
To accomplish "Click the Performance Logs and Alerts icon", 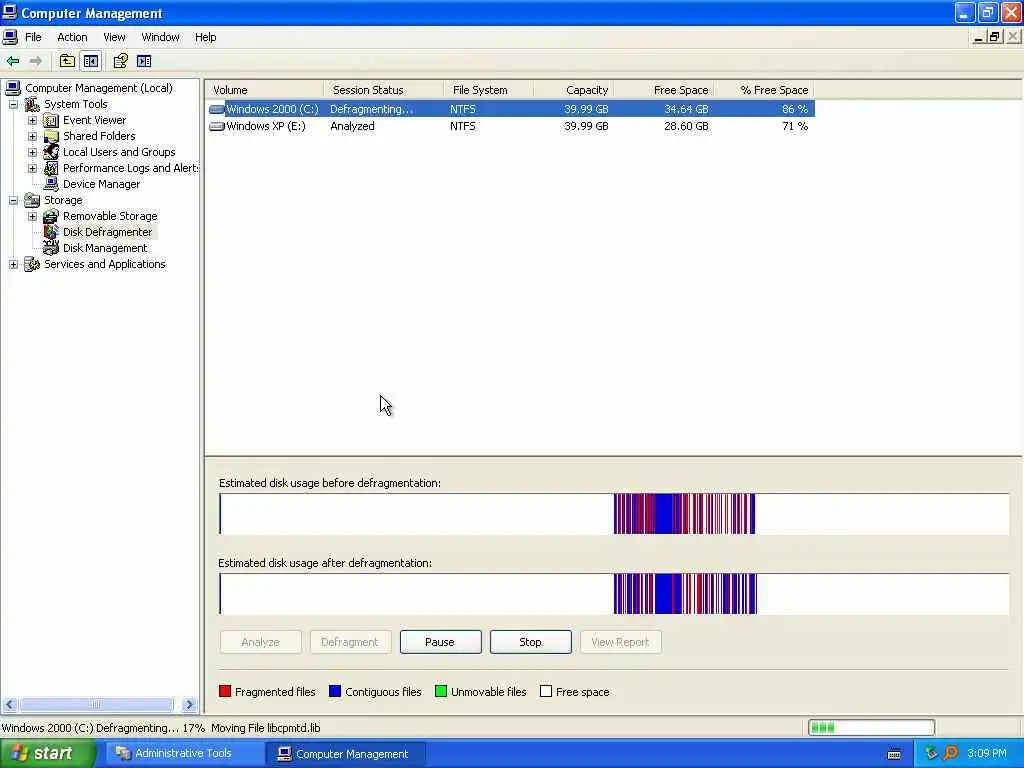I will tap(51, 168).
